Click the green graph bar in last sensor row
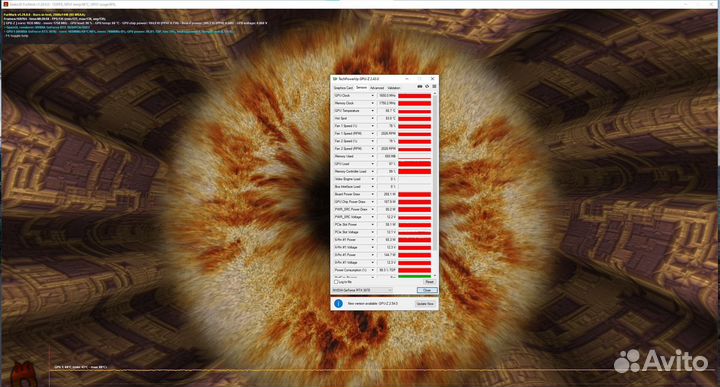 414,277
